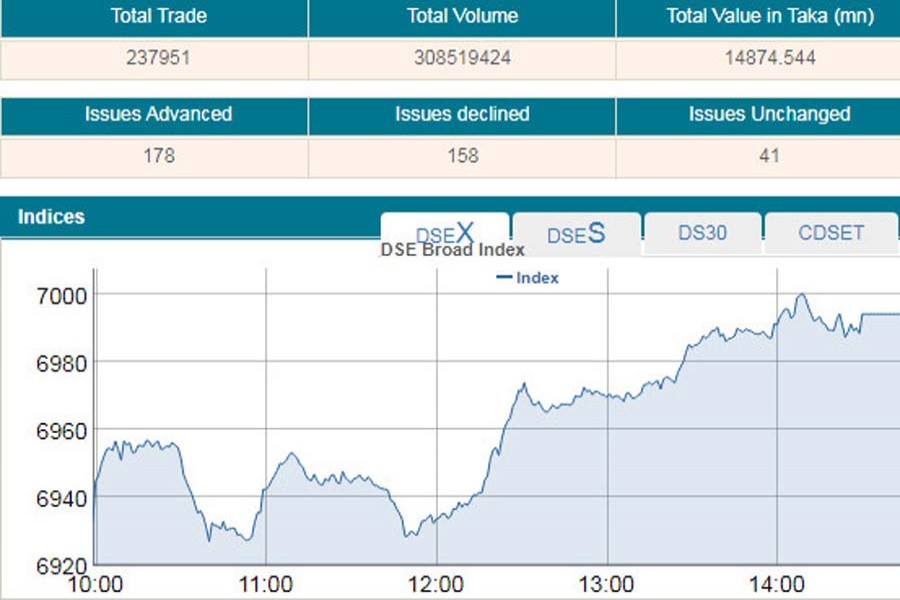The image size is (900, 600).
Task: Click the Total Volume header cell
Action: tap(462, 17)
